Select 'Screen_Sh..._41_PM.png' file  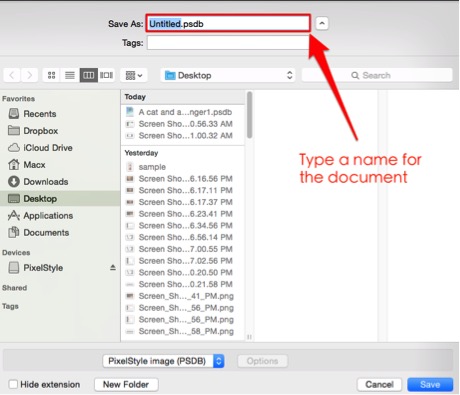point(183,296)
